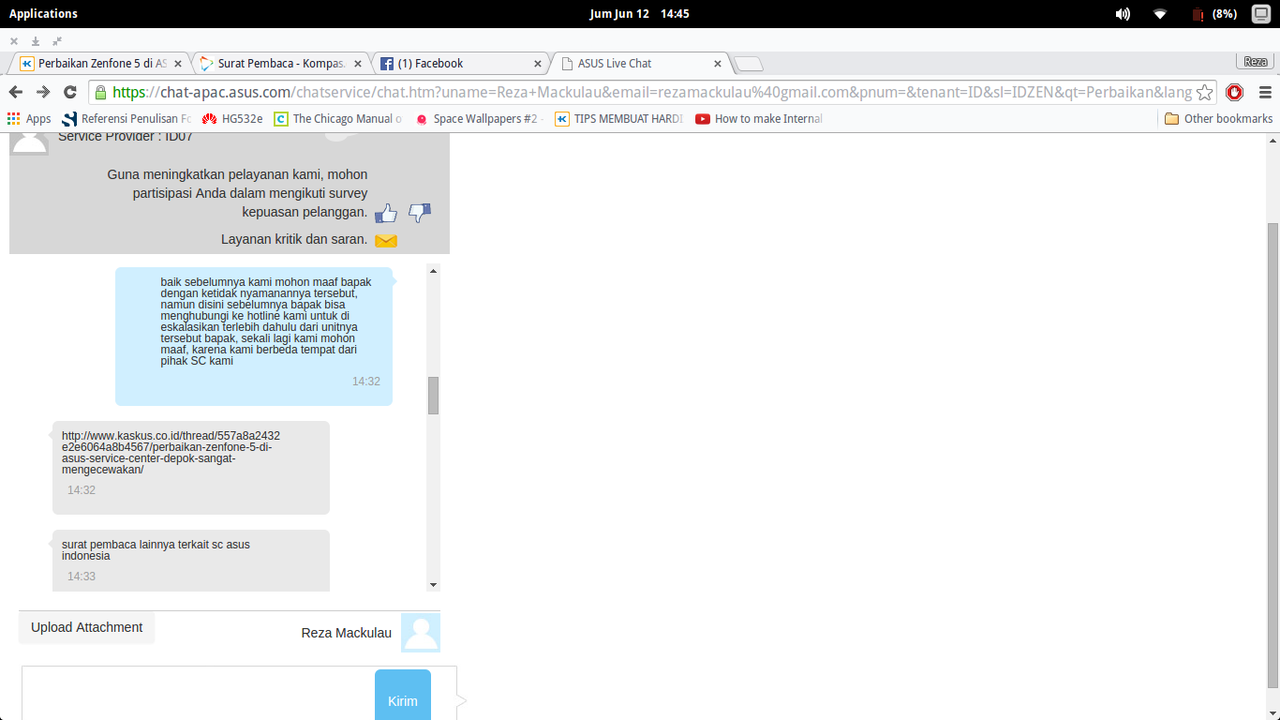Open clock Jum Jun 12 14:45
Screen dimensions: 1280x720
click(x=639, y=14)
